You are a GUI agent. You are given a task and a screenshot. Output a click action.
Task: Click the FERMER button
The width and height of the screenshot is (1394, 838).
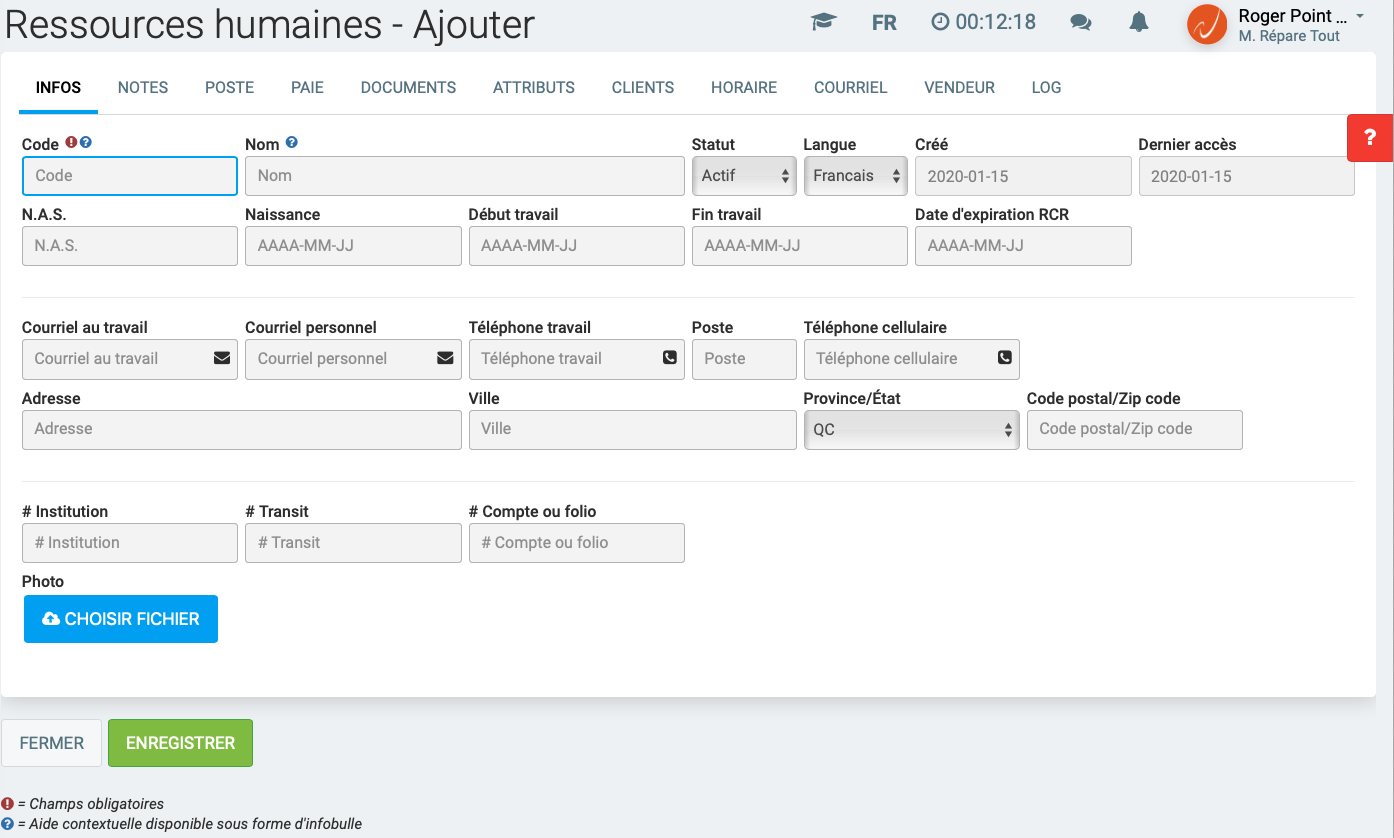tap(52, 743)
